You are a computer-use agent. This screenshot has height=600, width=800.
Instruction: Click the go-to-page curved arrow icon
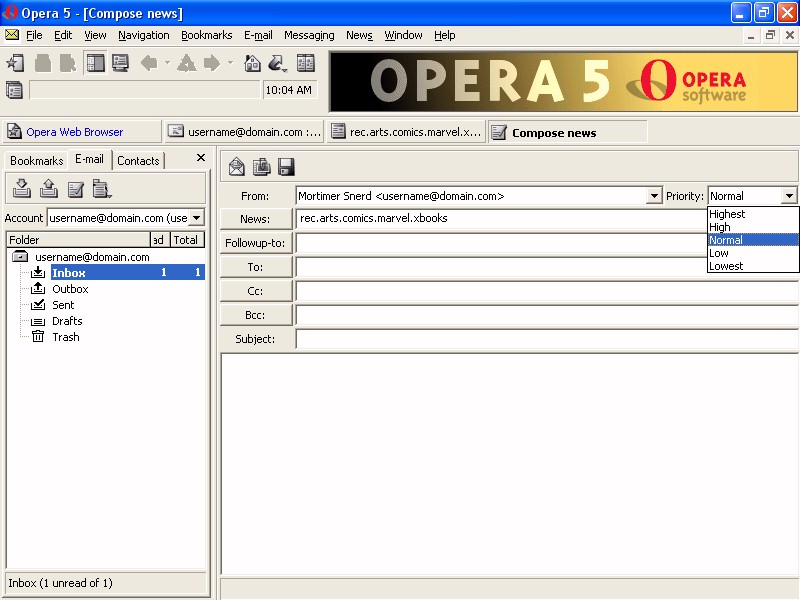tap(277, 63)
